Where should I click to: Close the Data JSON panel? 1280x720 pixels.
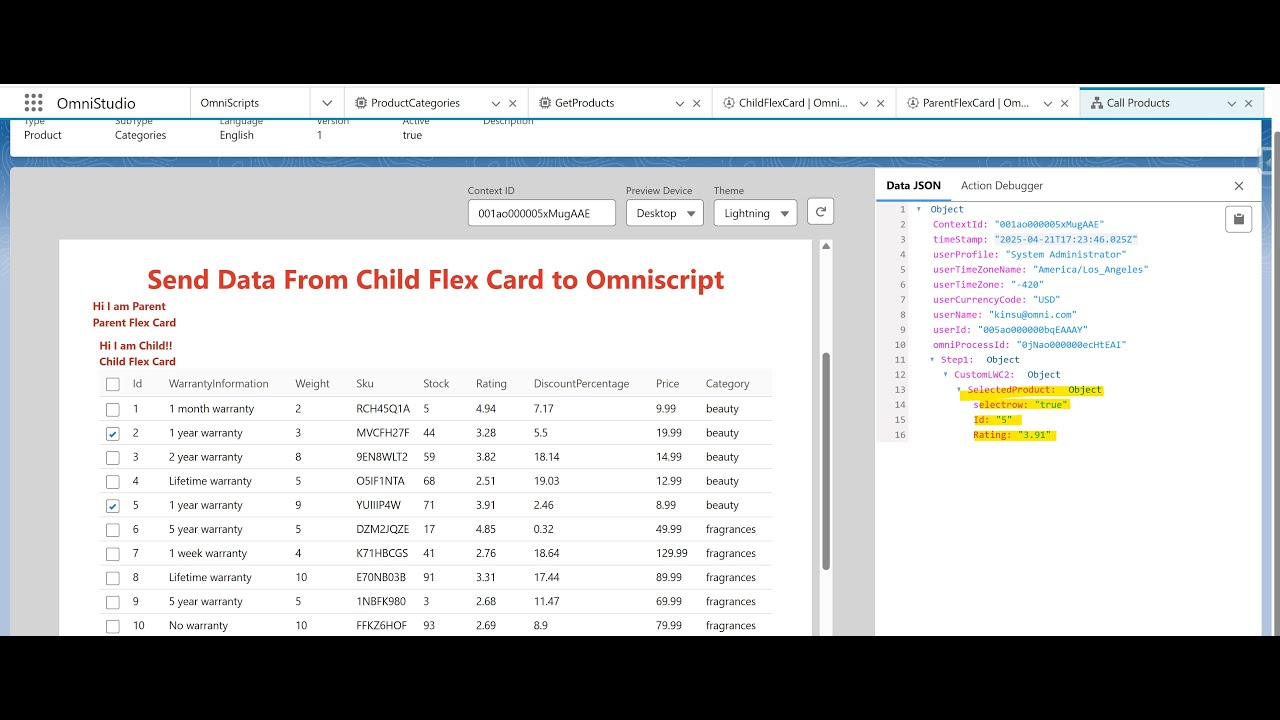(x=1239, y=186)
